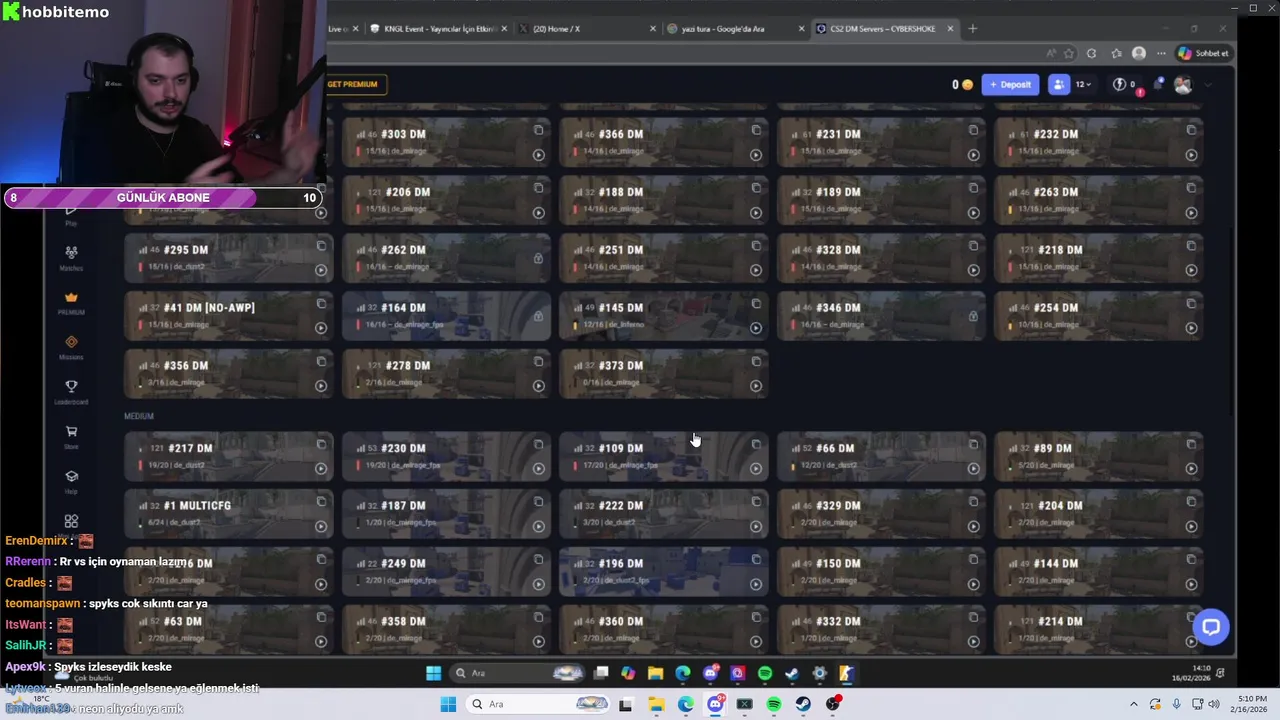Click the coin balance in header
Screen dimensions: 1280x720
[962, 85]
